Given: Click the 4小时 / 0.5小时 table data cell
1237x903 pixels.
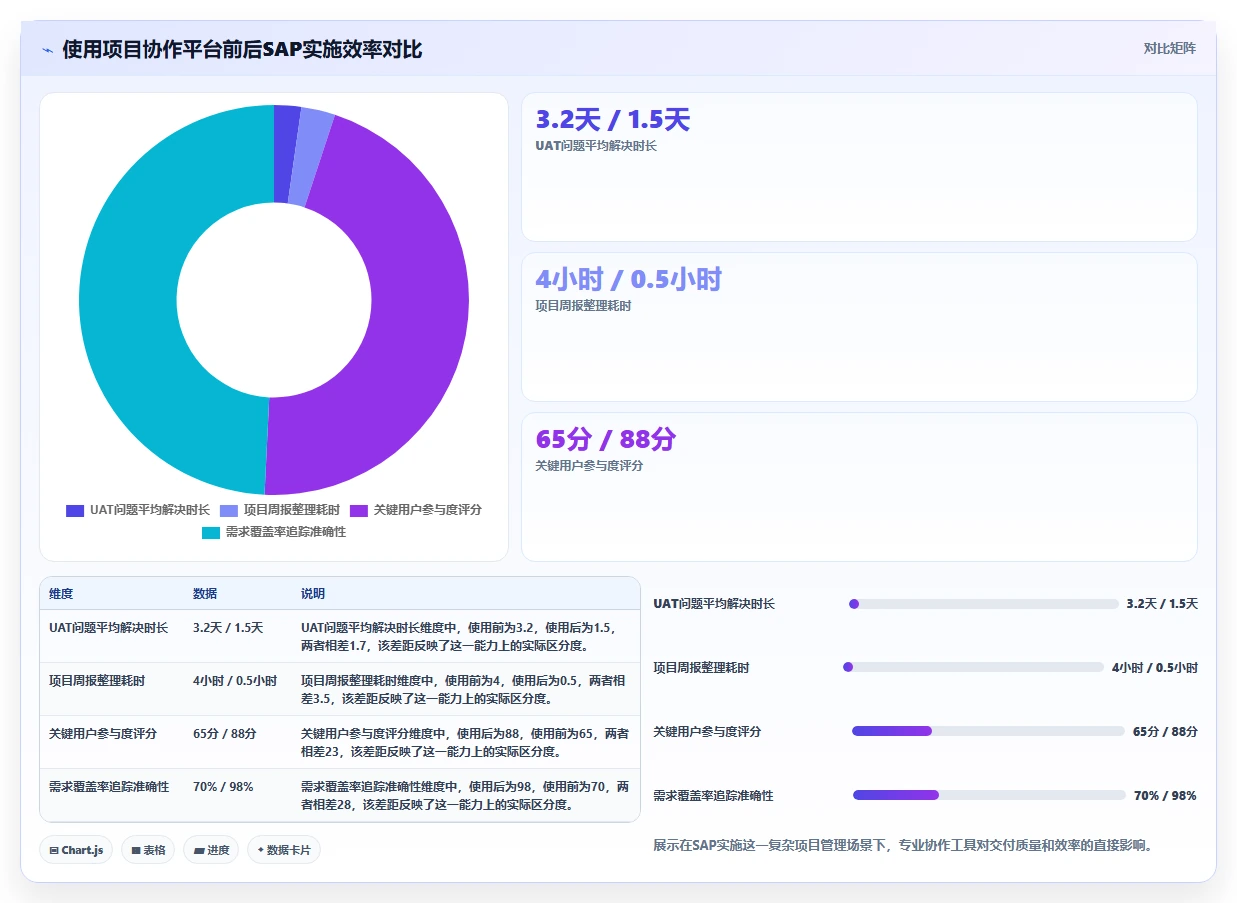Looking at the screenshot, I should click(x=235, y=681).
